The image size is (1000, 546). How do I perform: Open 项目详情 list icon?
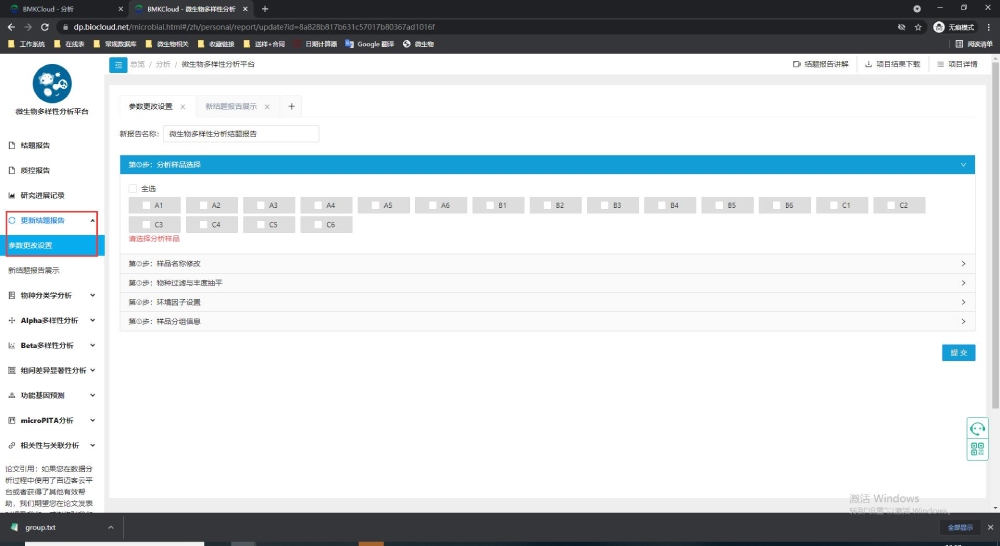point(939,64)
